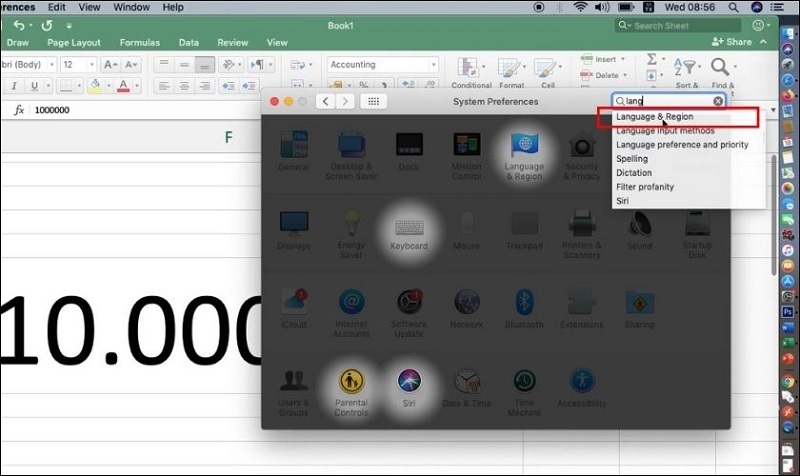The width and height of the screenshot is (800, 476).
Task: Choose 'Dictation' from search suggestions
Action: click(634, 173)
